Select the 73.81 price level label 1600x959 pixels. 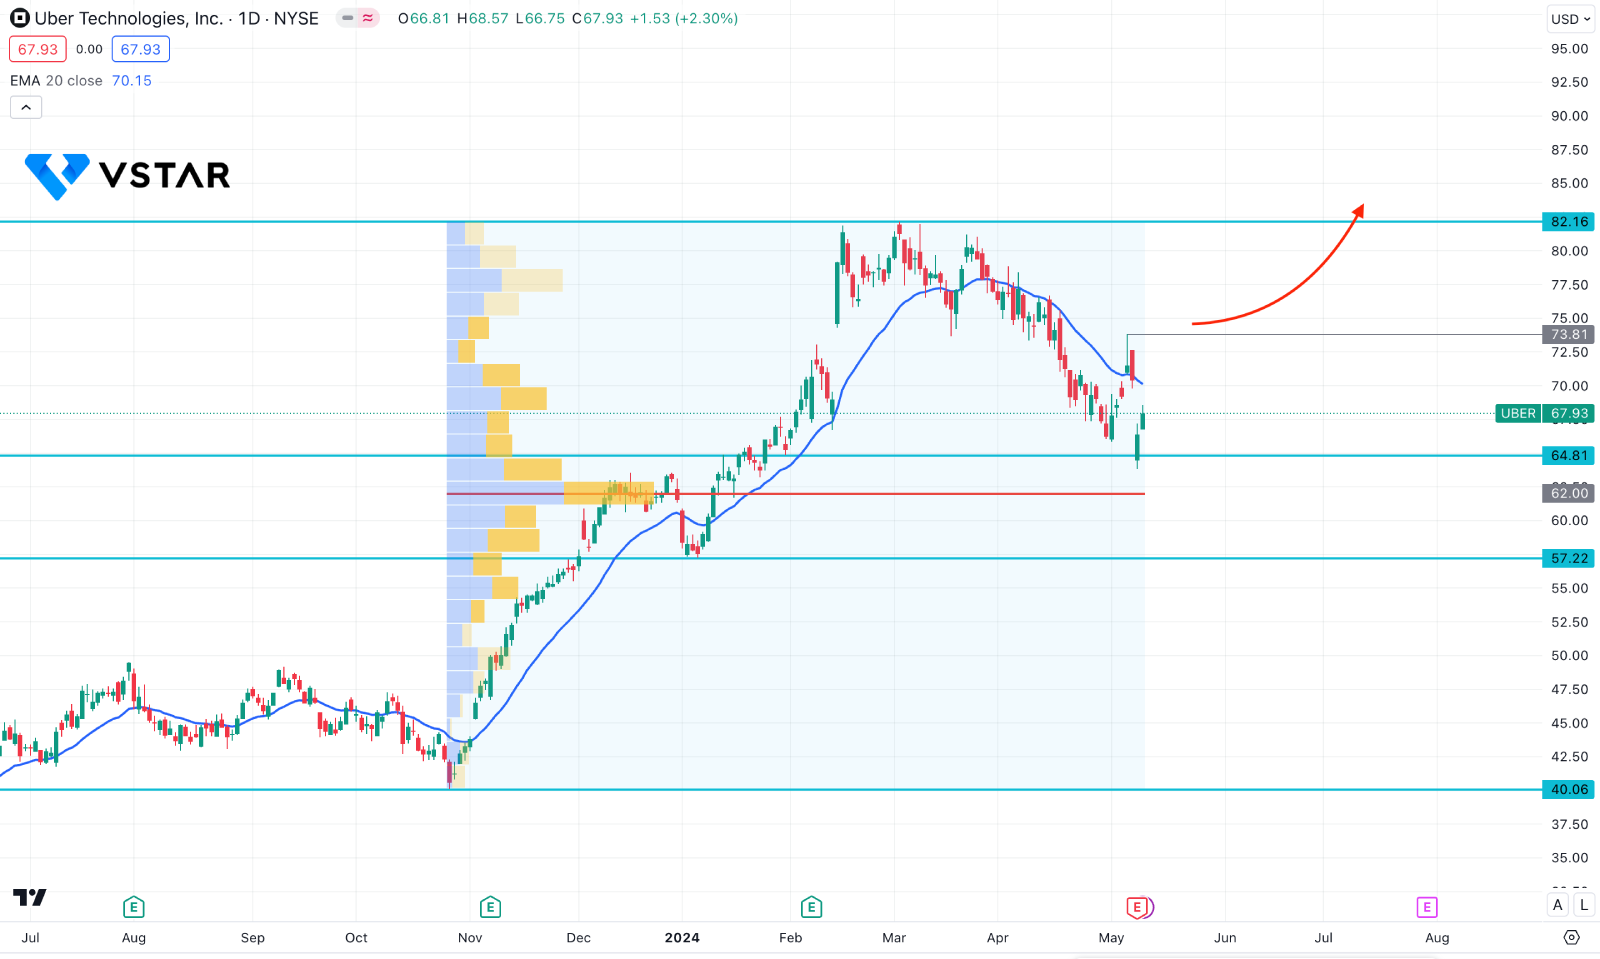pyautogui.click(x=1569, y=335)
